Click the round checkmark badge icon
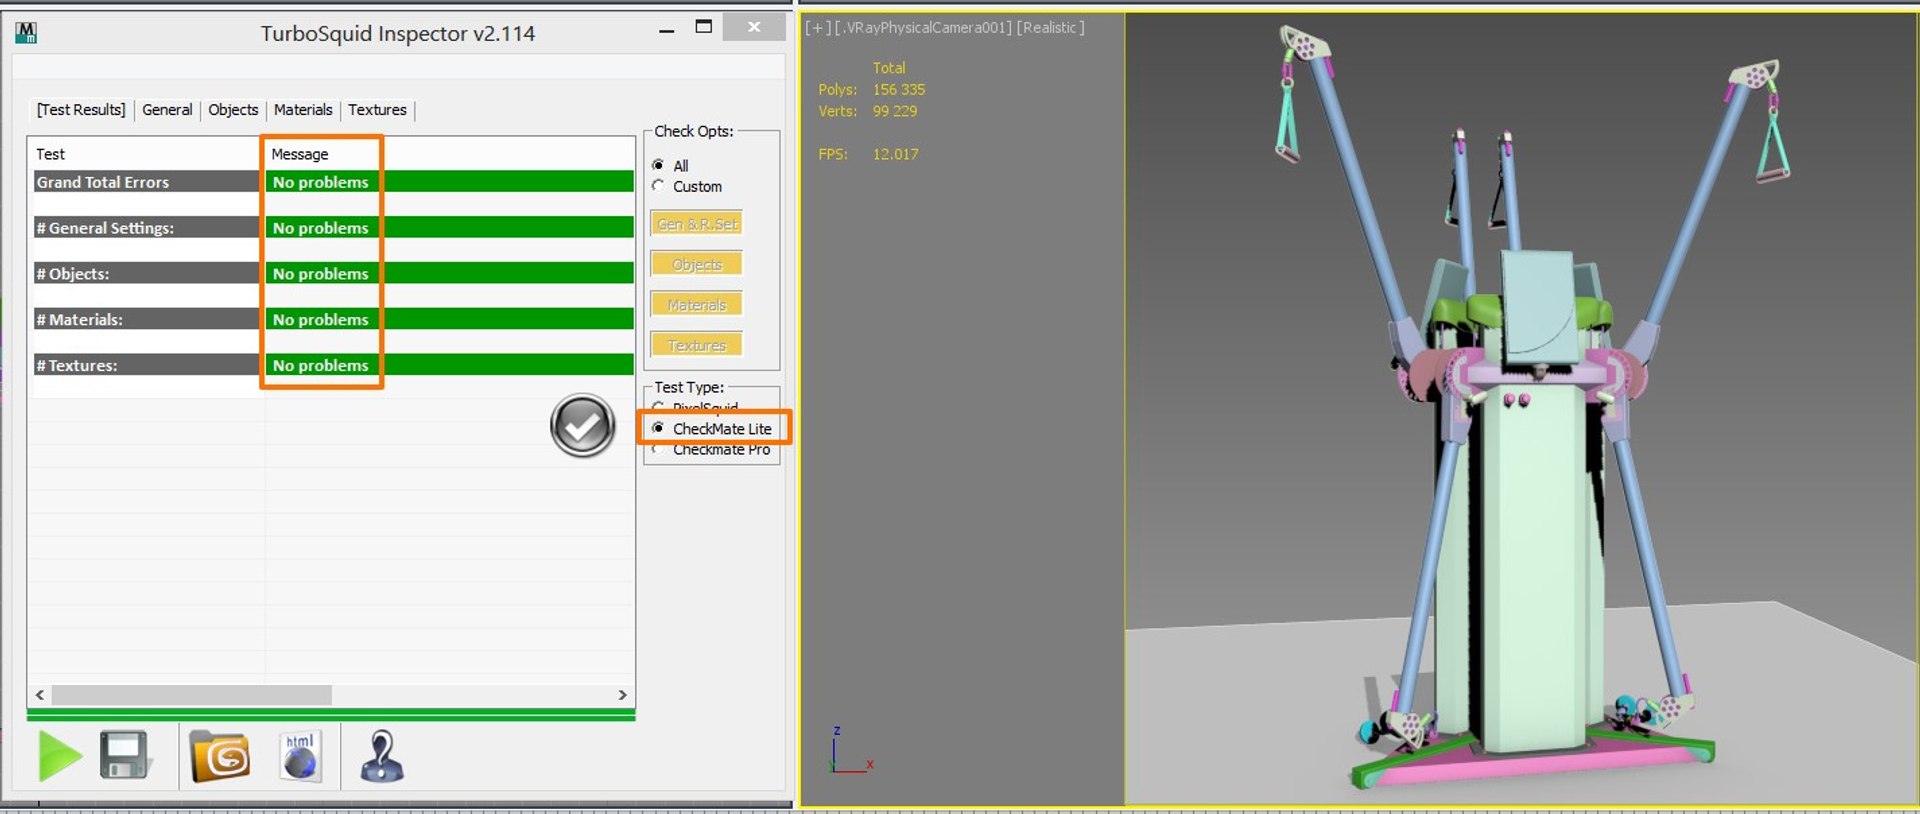The height and width of the screenshot is (814, 1920). tap(582, 426)
